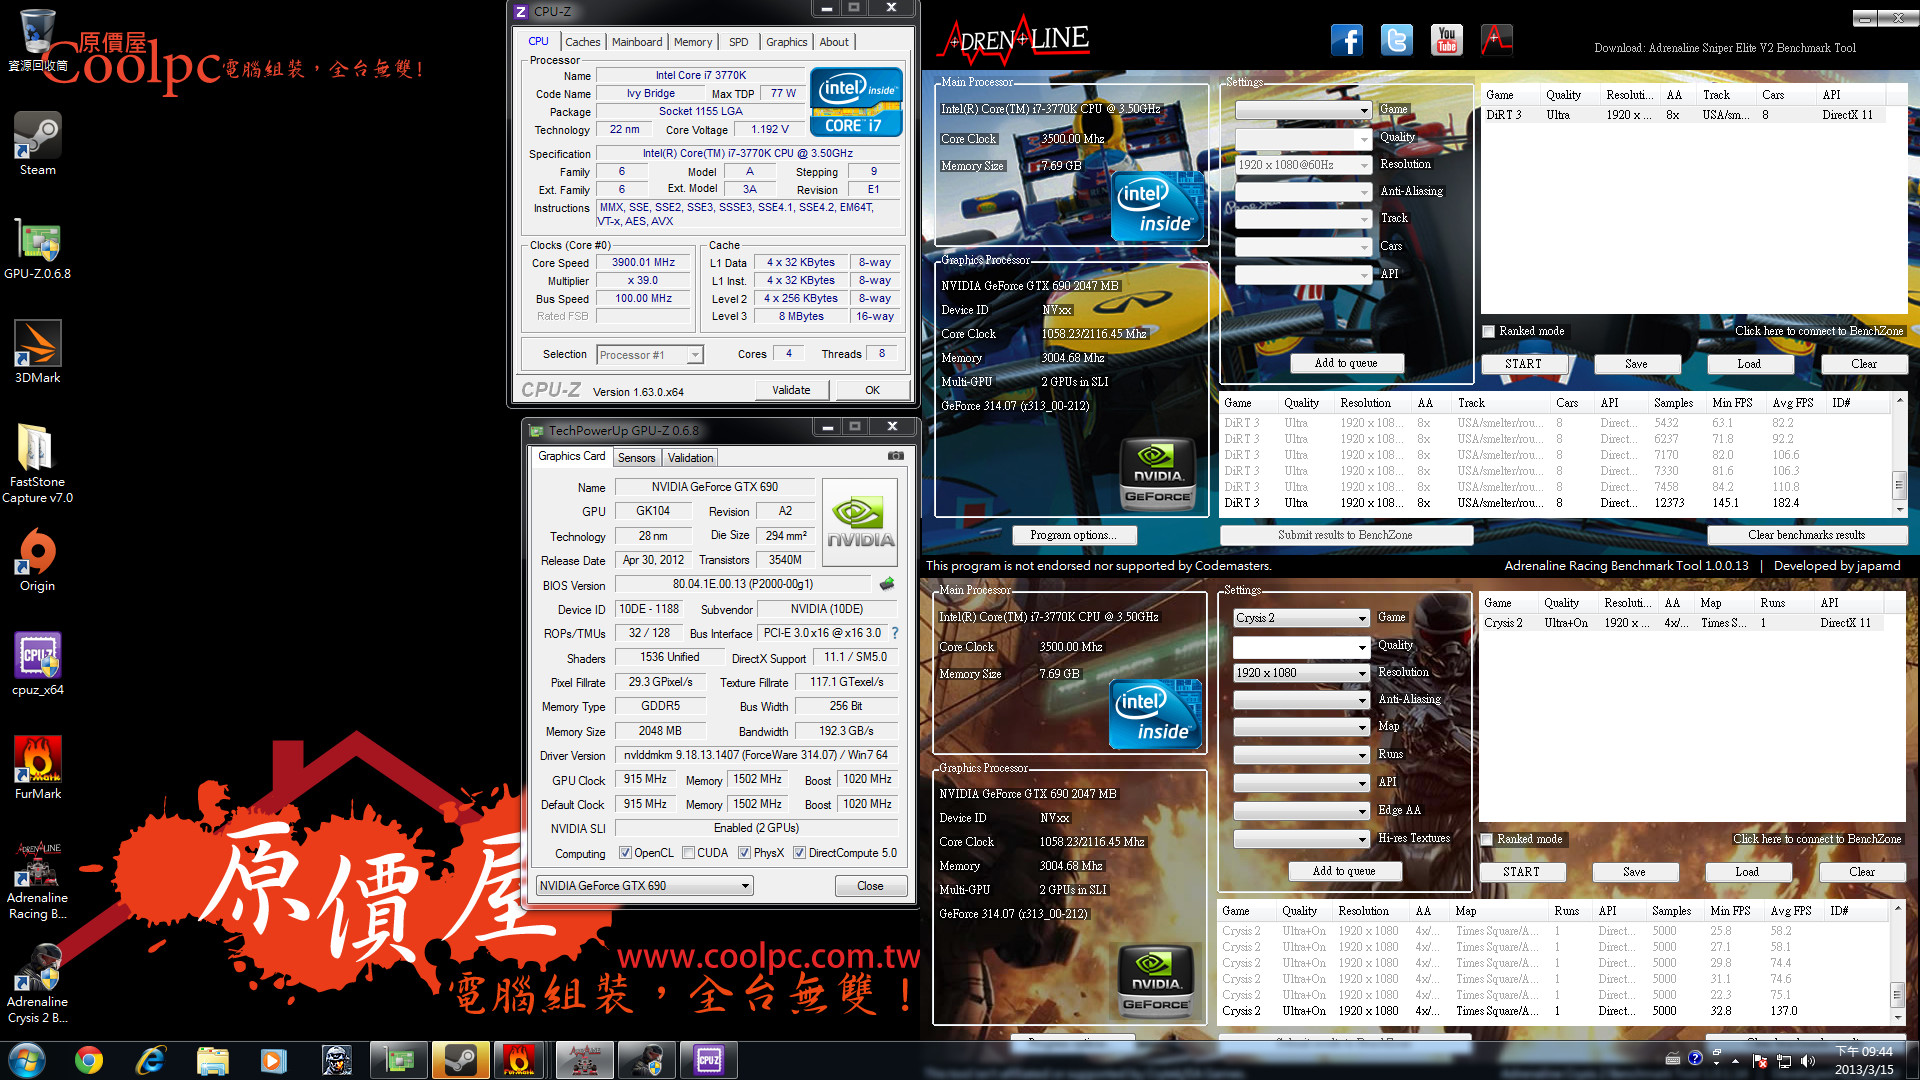Click 'Click here to connect to BenchZone' in Racing tool
This screenshot has height=1080, width=1920.
click(x=1819, y=331)
